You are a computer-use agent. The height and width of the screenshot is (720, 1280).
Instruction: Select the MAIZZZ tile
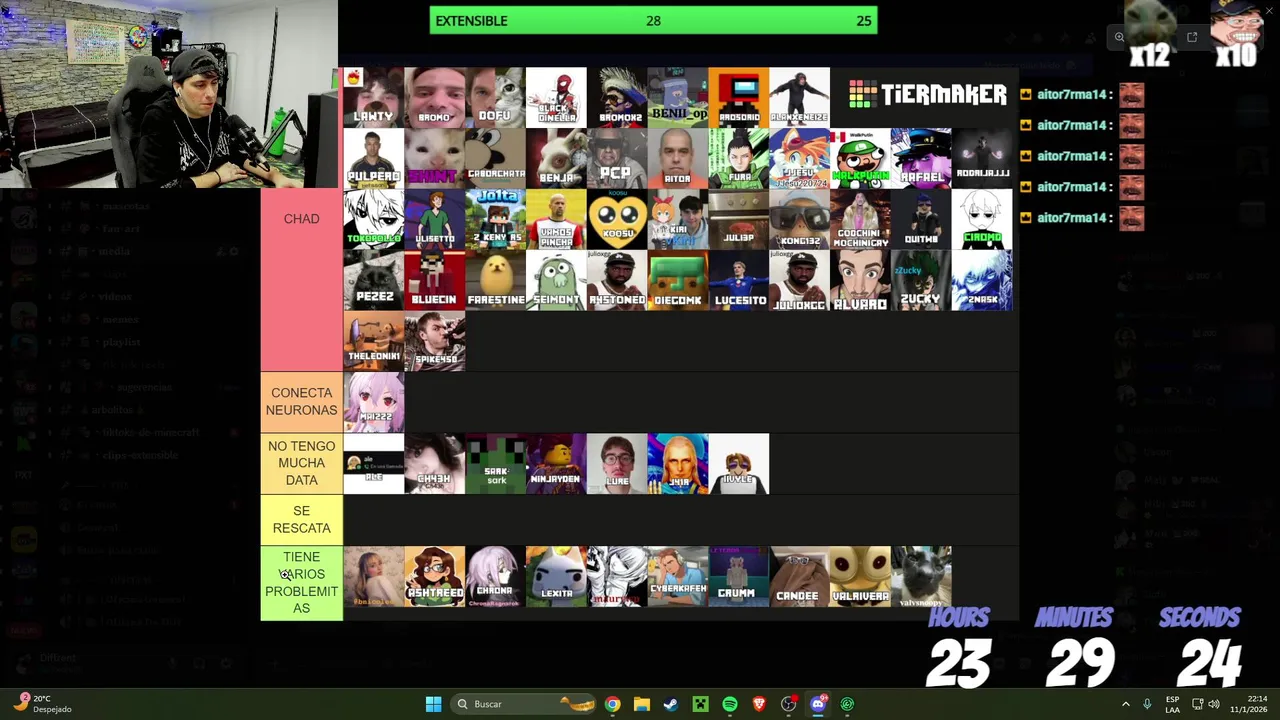[x=374, y=402]
